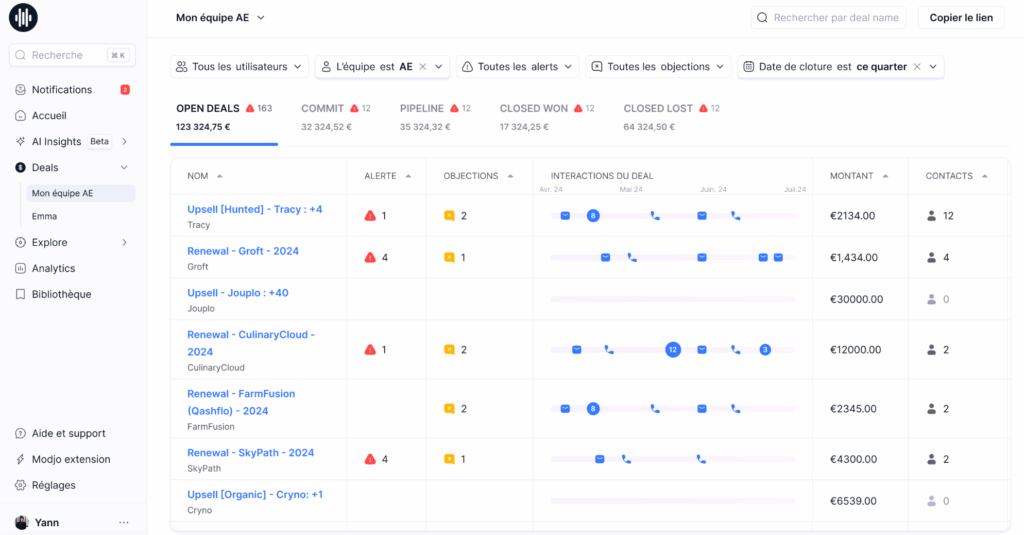Click first email icon on Groft timeline

605,257
